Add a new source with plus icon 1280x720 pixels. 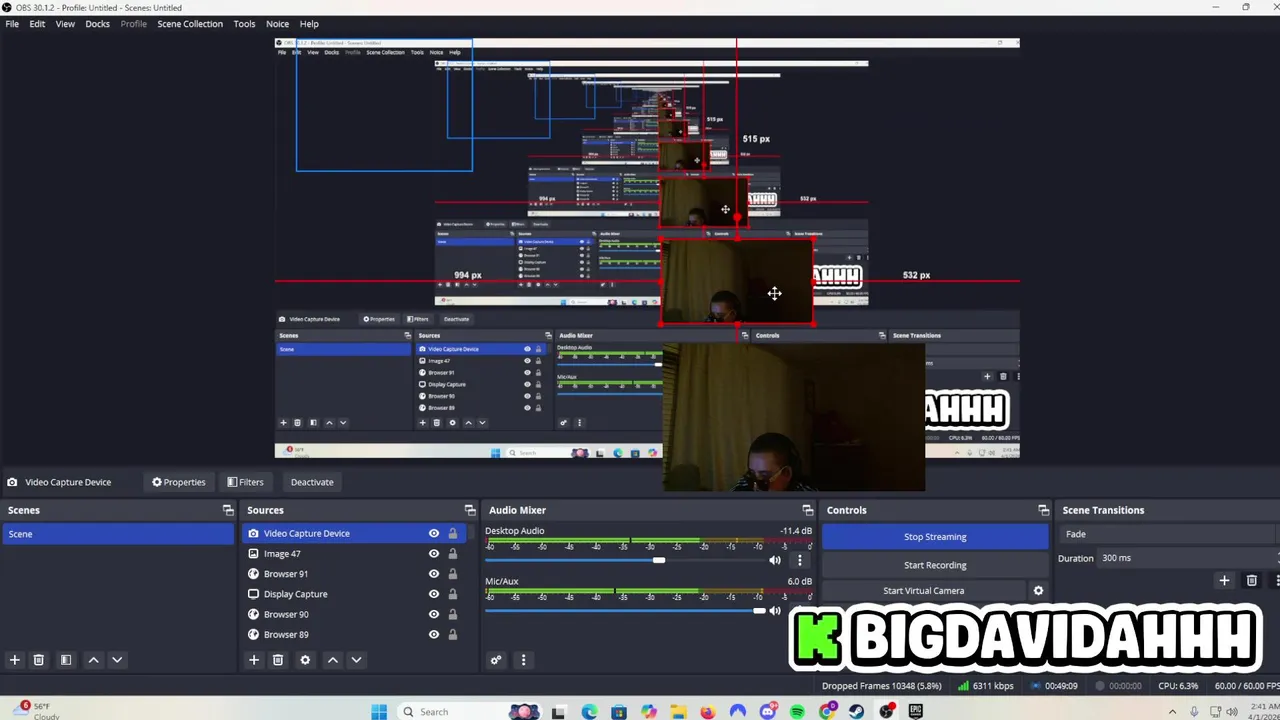pos(254,660)
